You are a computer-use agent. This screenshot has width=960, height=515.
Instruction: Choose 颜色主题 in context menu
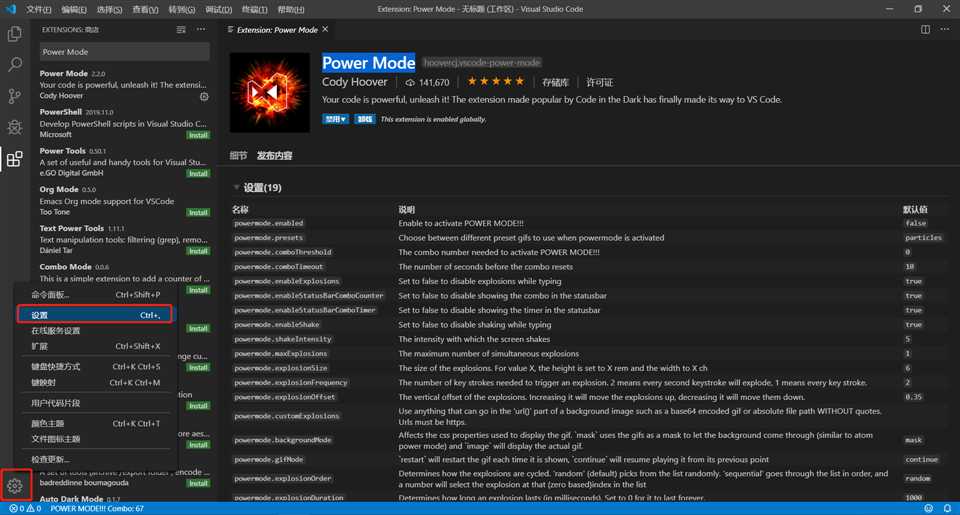point(96,423)
